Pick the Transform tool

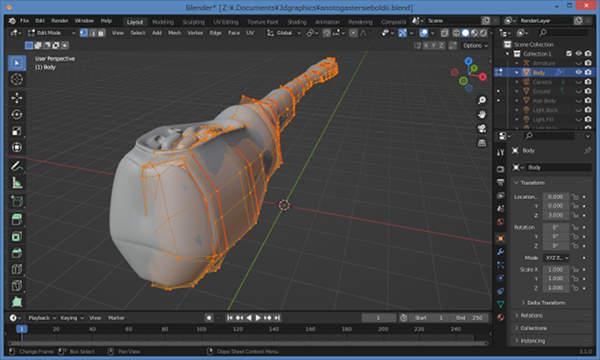click(x=17, y=147)
